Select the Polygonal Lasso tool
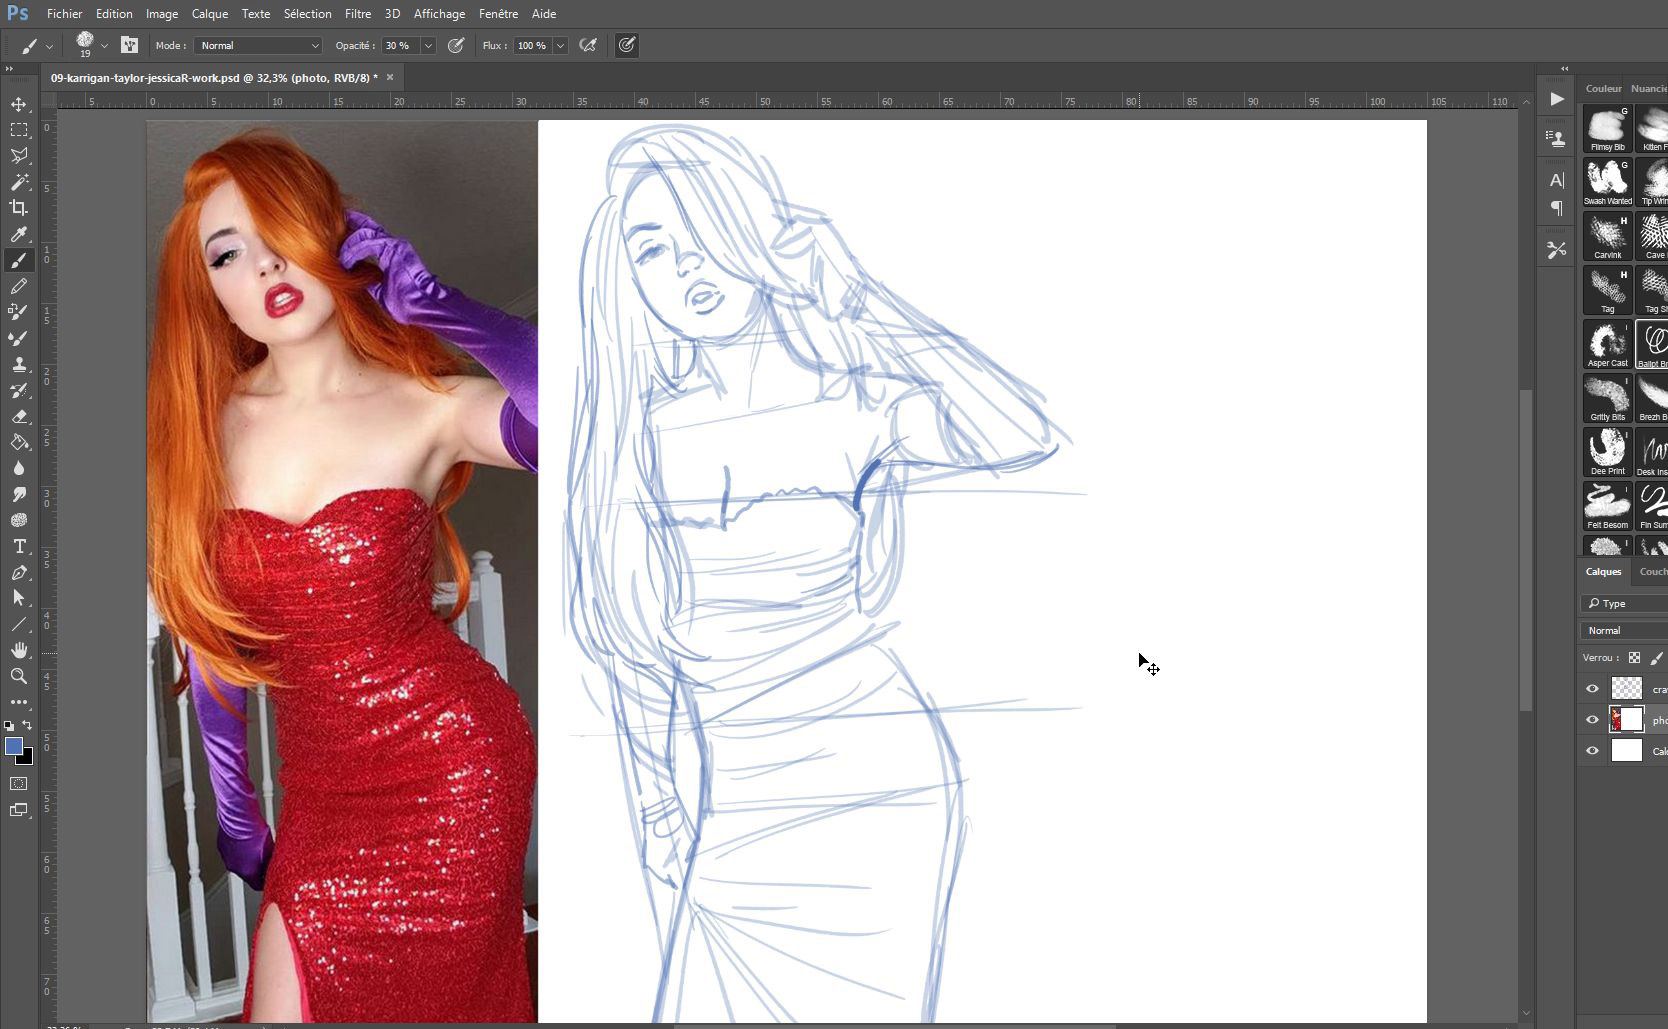1668x1029 pixels. (19, 156)
